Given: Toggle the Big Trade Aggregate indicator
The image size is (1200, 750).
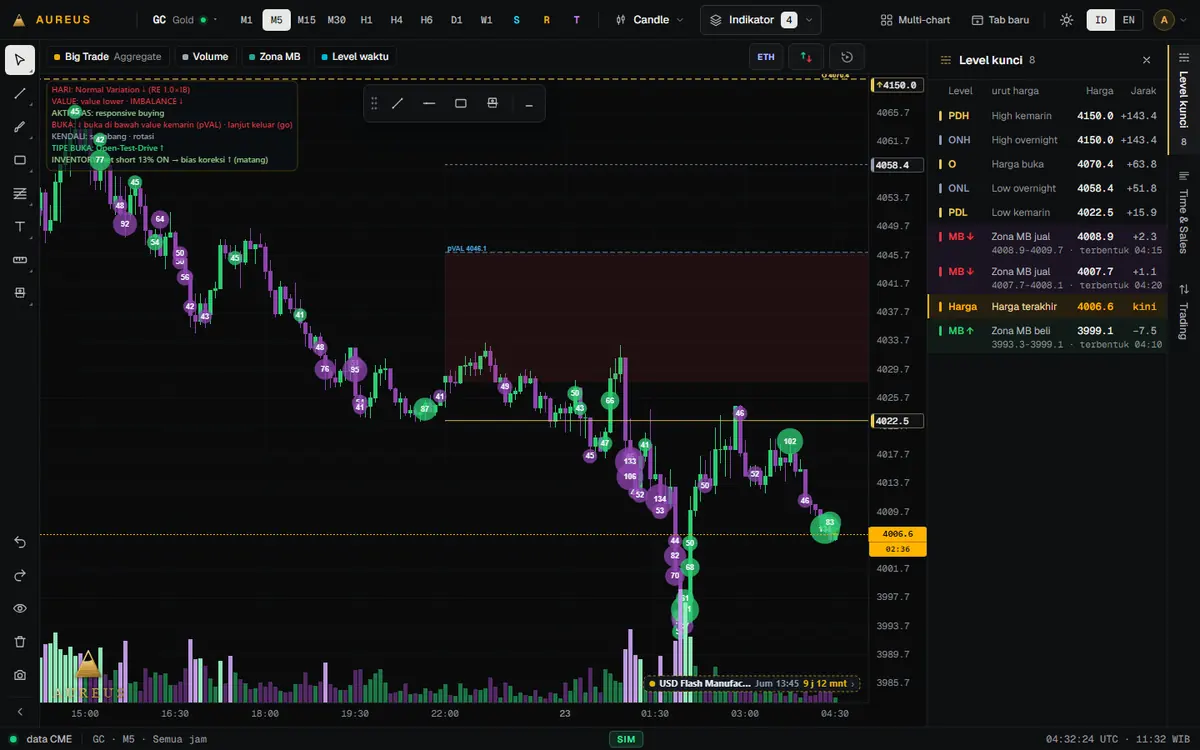Looking at the screenshot, I should [107, 57].
